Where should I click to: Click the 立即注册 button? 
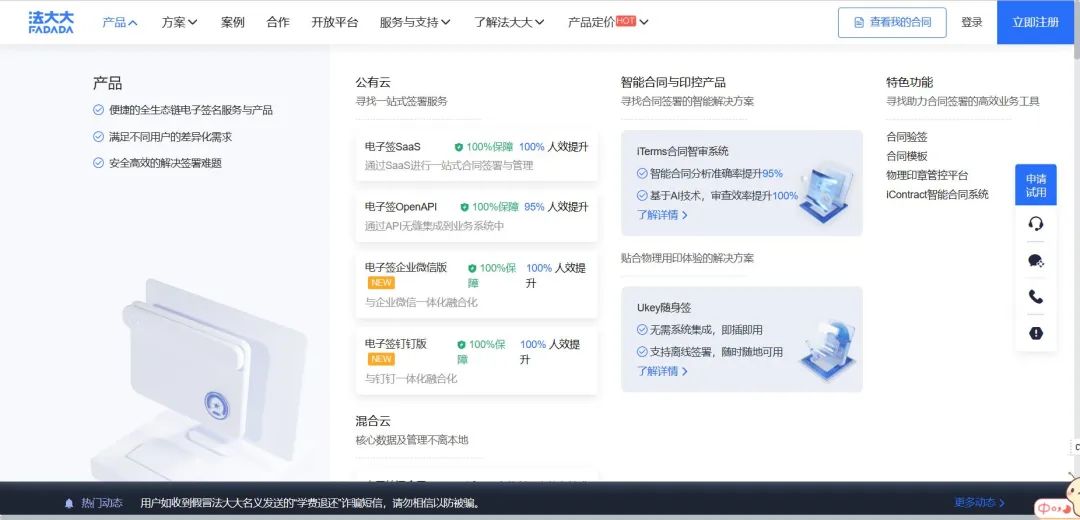click(x=1035, y=22)
